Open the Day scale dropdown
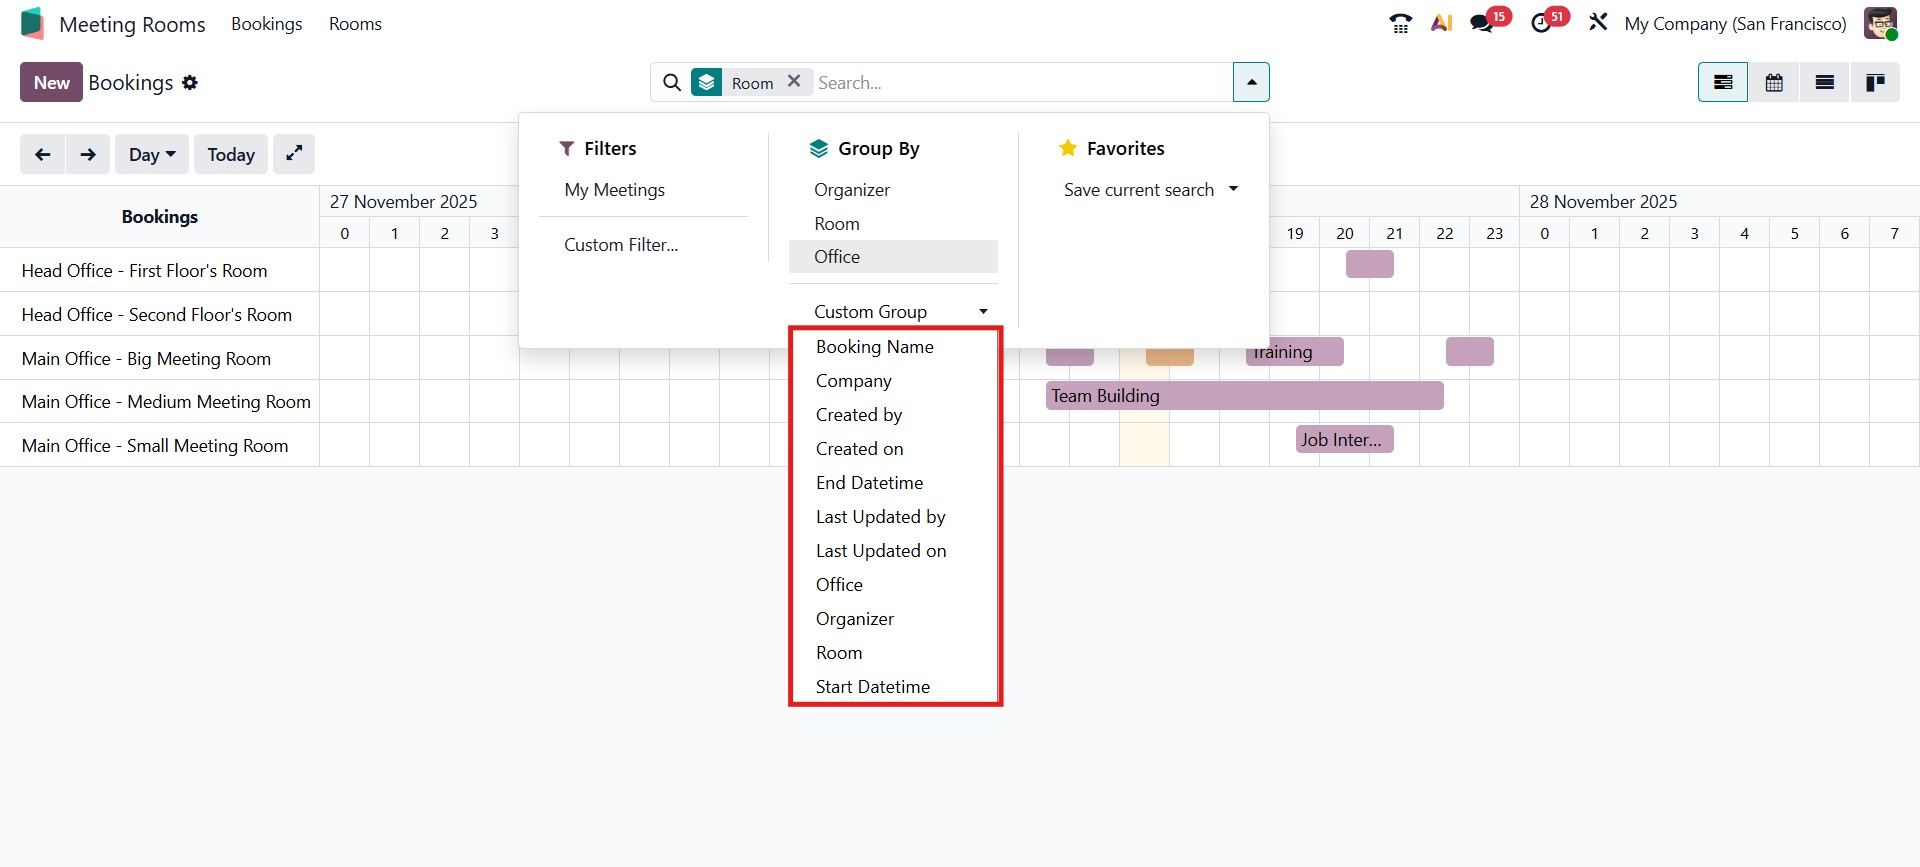 (x=152, y=154)
